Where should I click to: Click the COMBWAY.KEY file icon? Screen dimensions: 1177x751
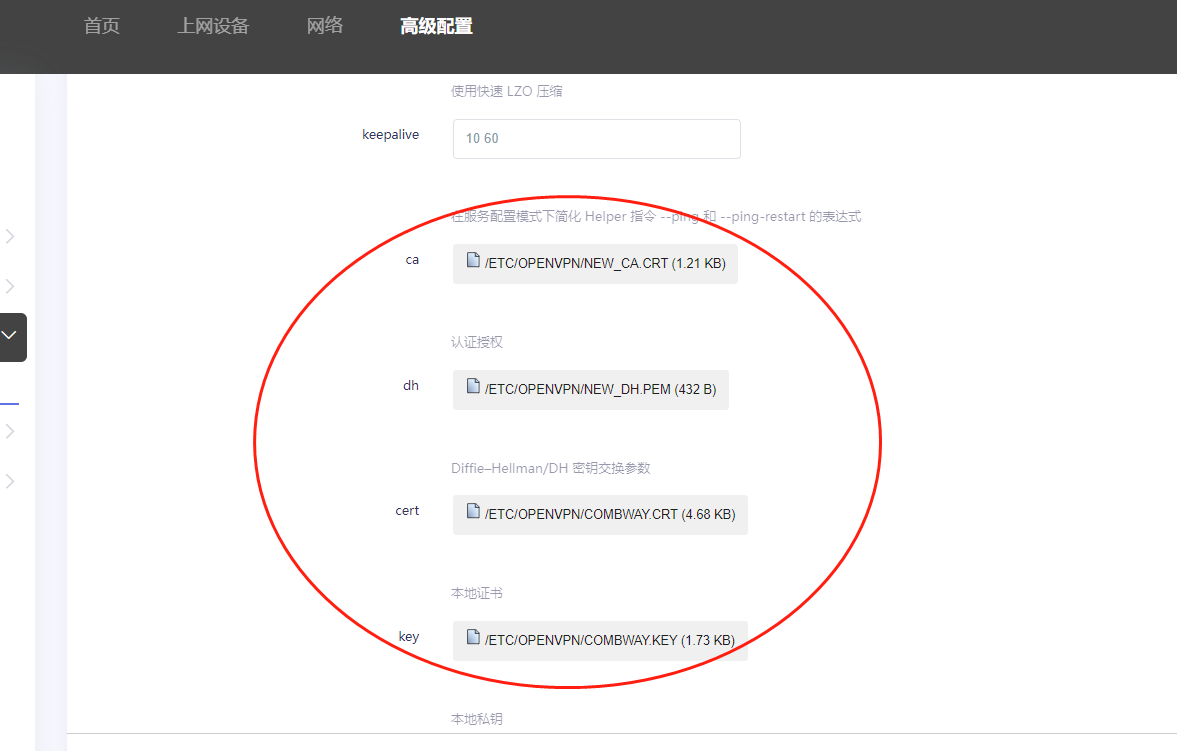pos(474,637)
